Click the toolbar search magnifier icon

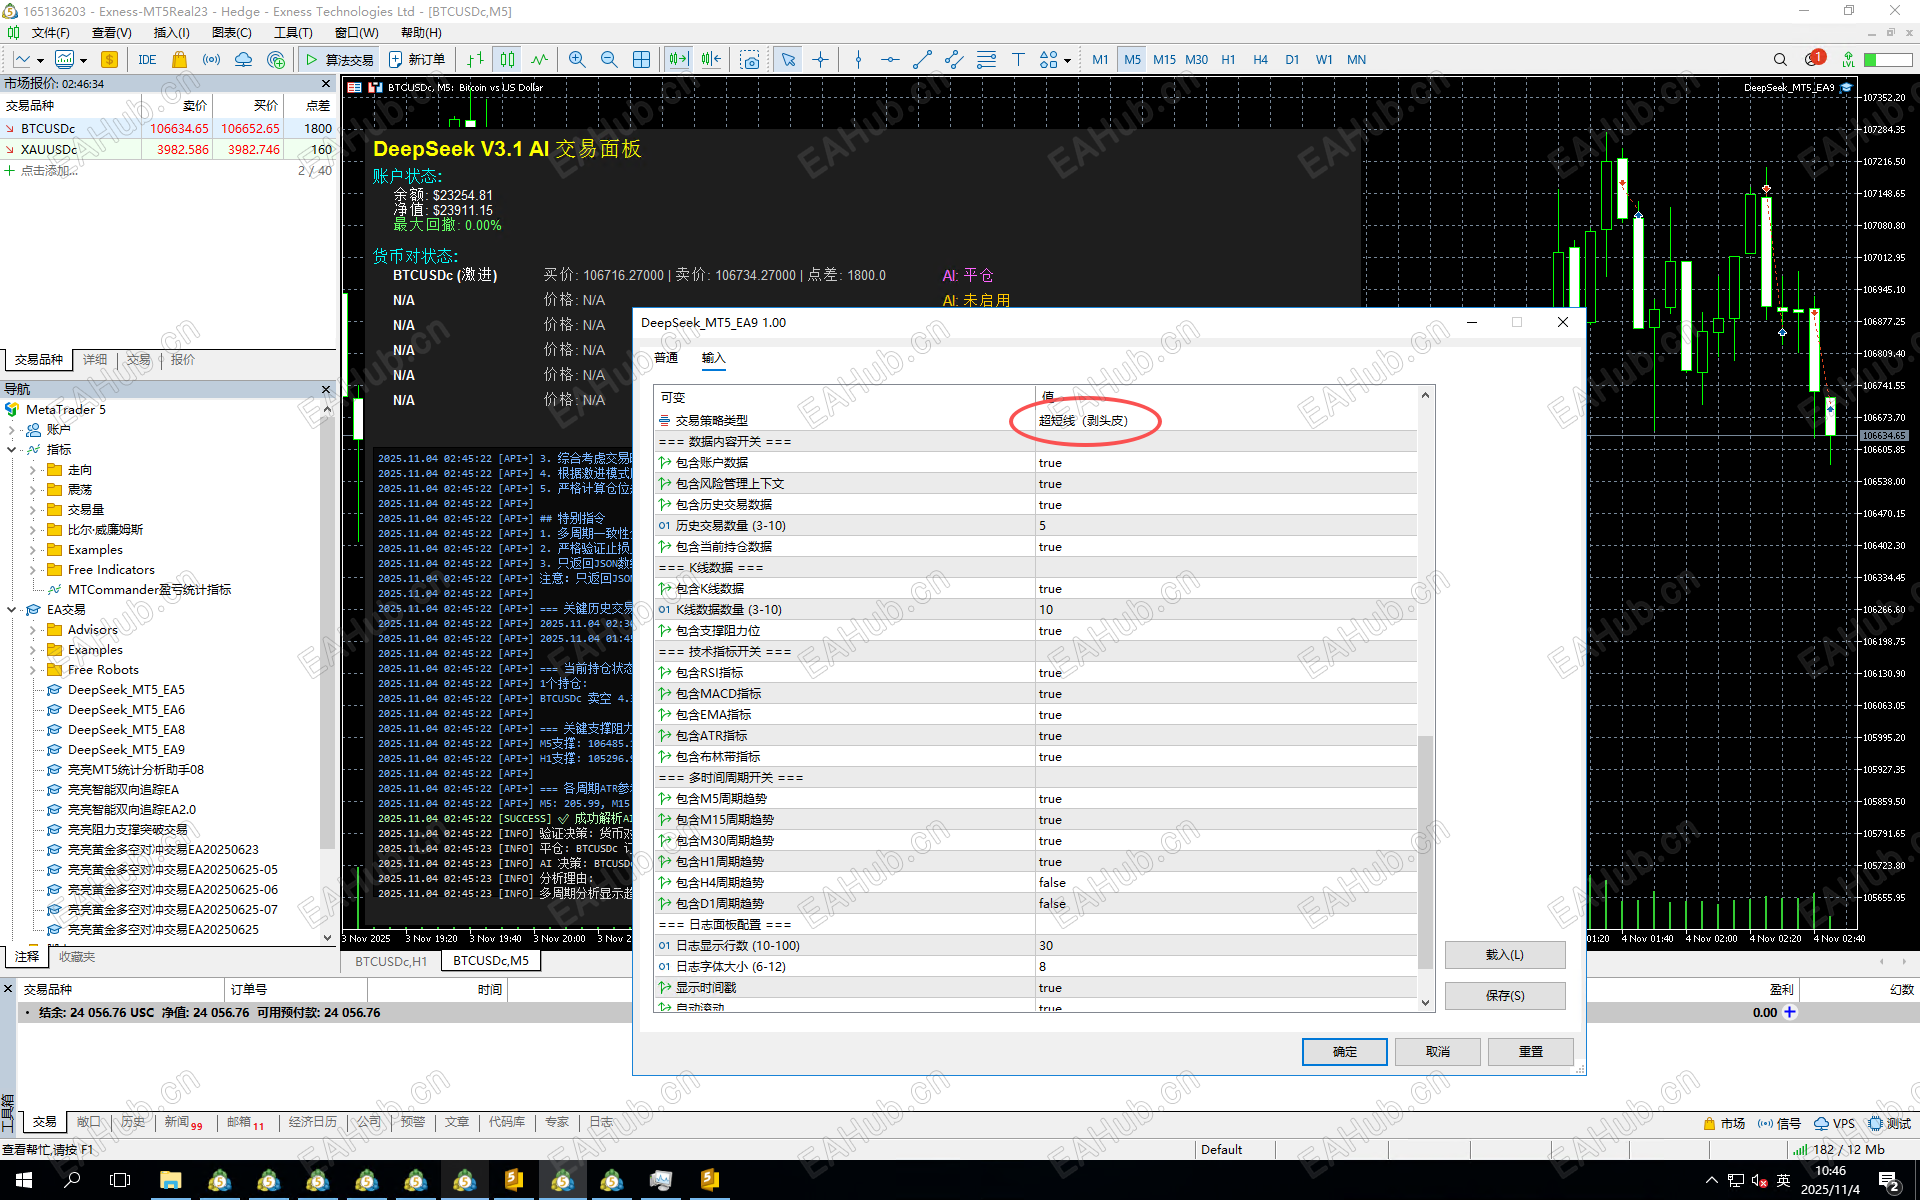[x=1780, y=60]
